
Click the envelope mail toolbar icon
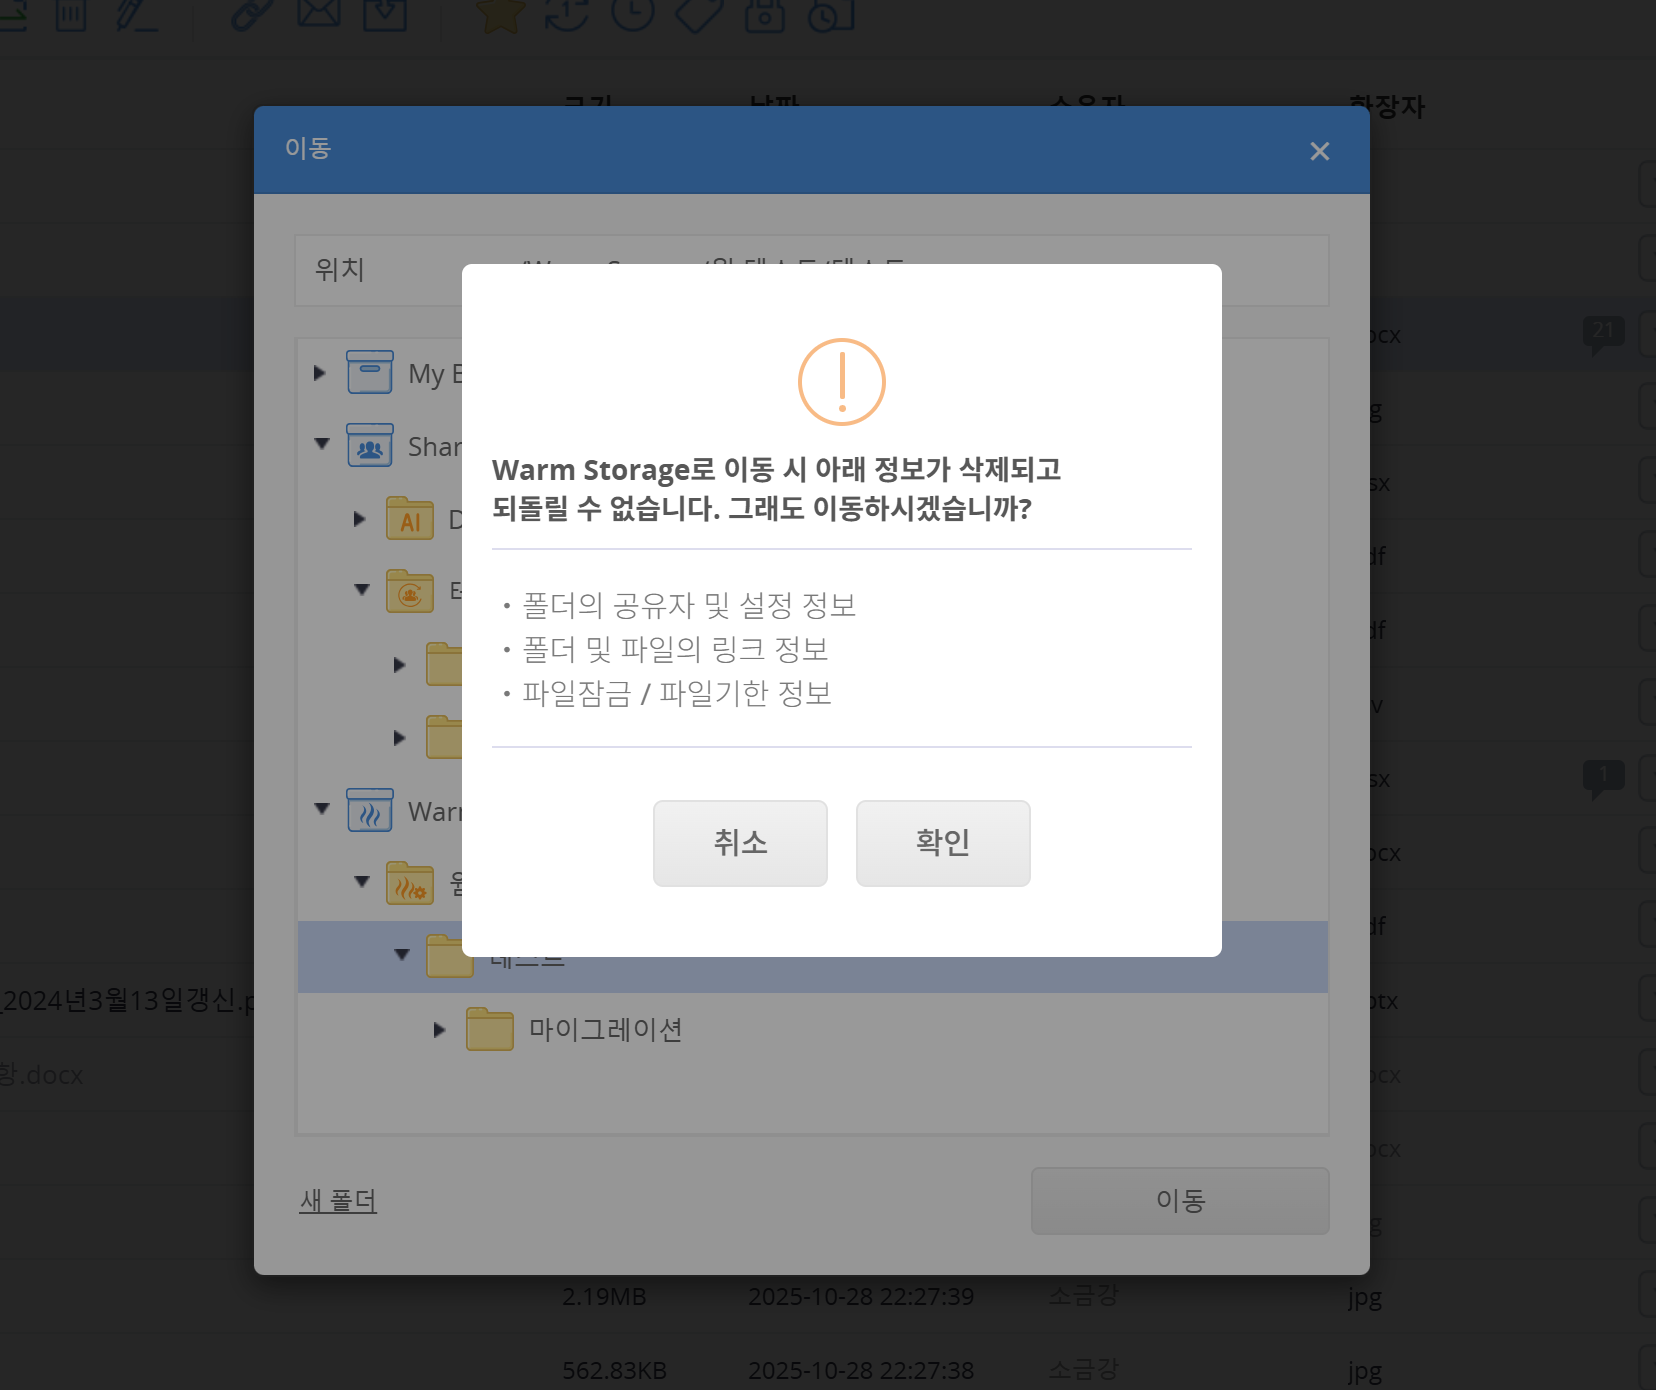click(x=319, y=12)
